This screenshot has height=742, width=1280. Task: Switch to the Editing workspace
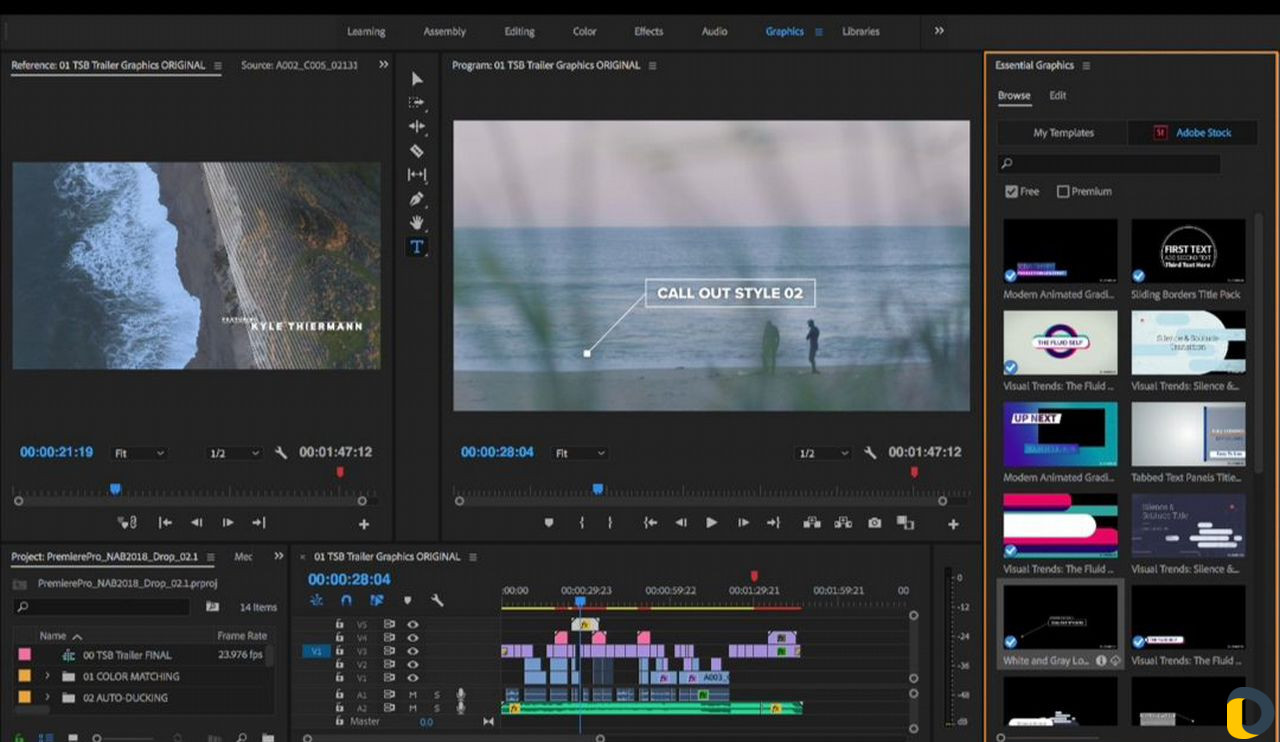[519, 31]
